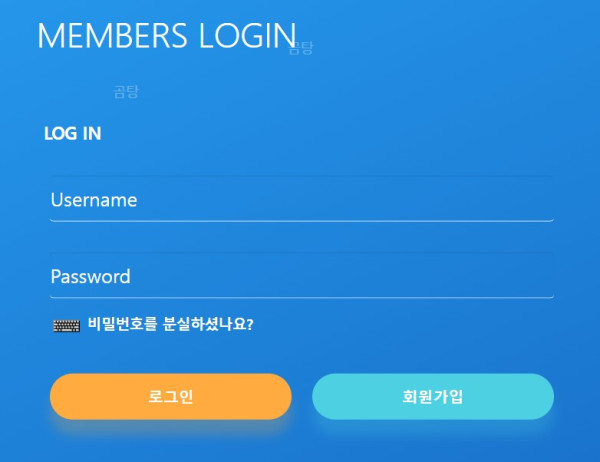
Task: Select the Username placeholder text
Action: pyautogui.click(x=94, y=200)
